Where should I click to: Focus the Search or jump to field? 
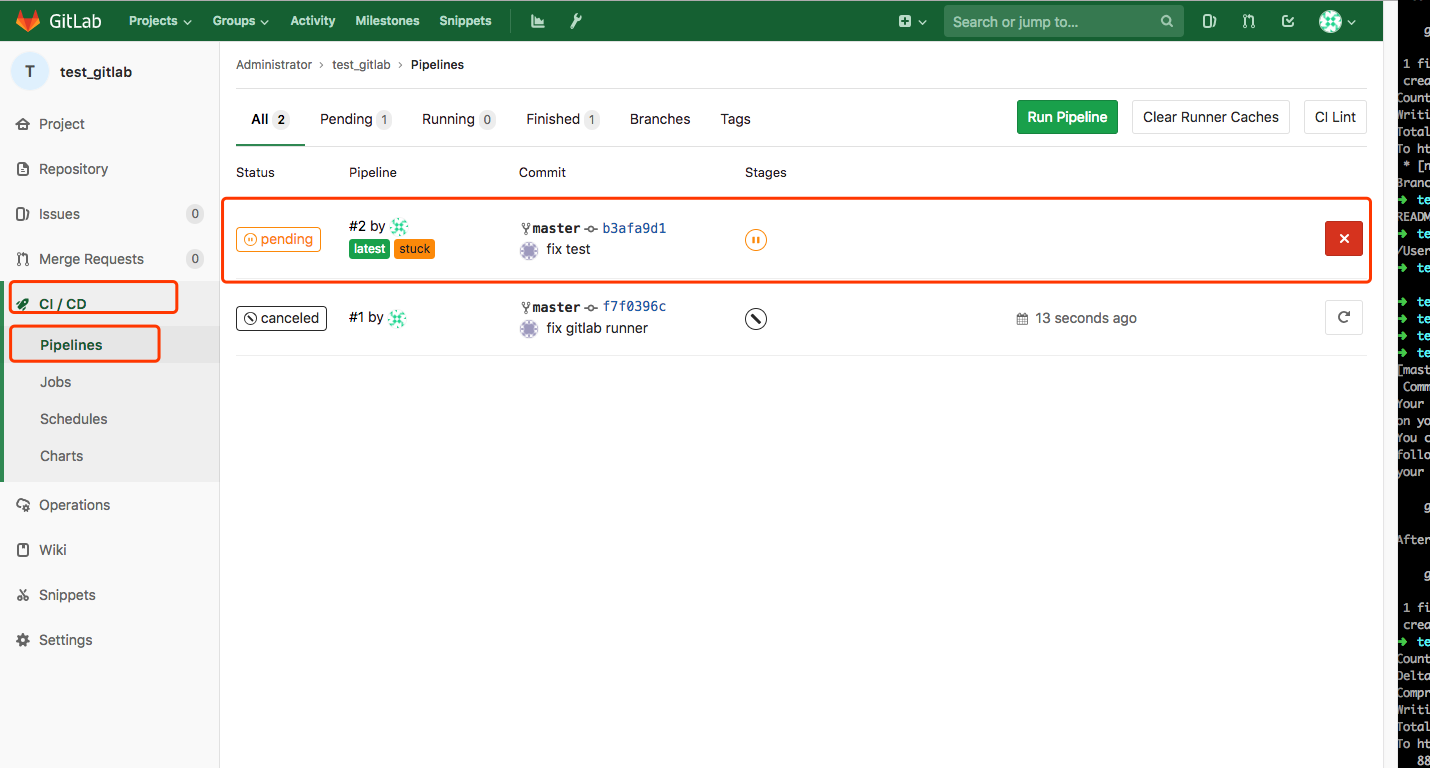[1064, 21]
